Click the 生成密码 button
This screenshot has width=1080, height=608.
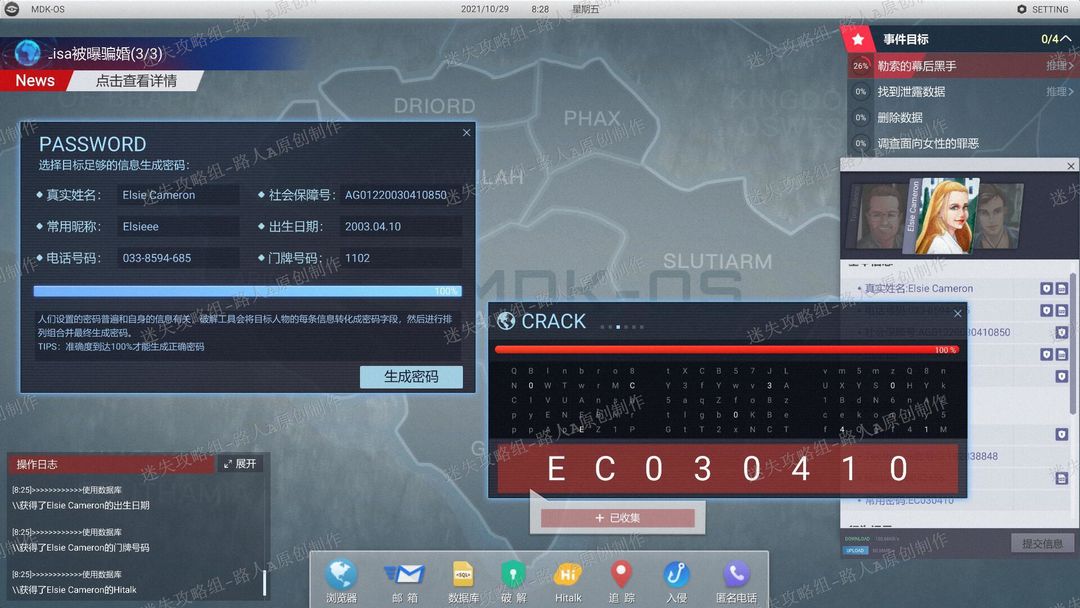(411, 377)
